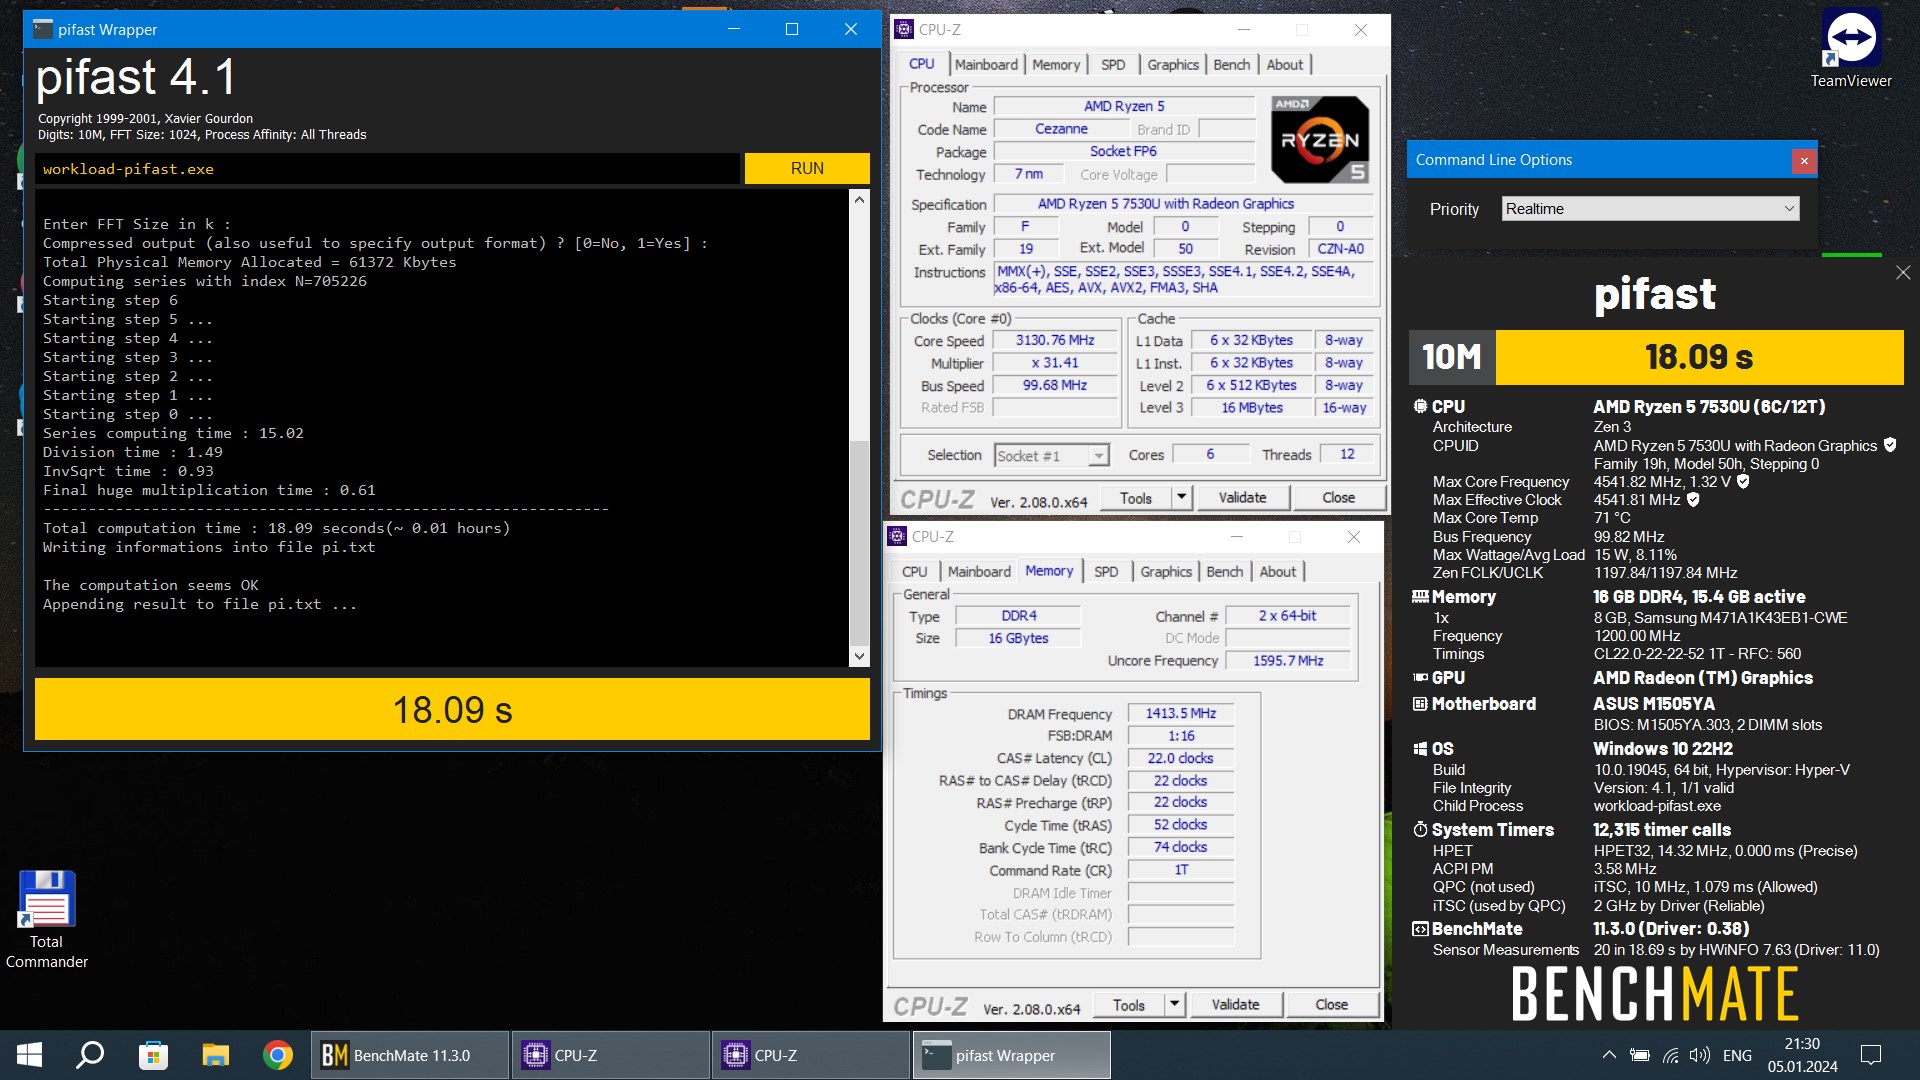Open the Priority dropdown set to Realtime
Screen dimensions: 1920x1080
(1650, 208)
